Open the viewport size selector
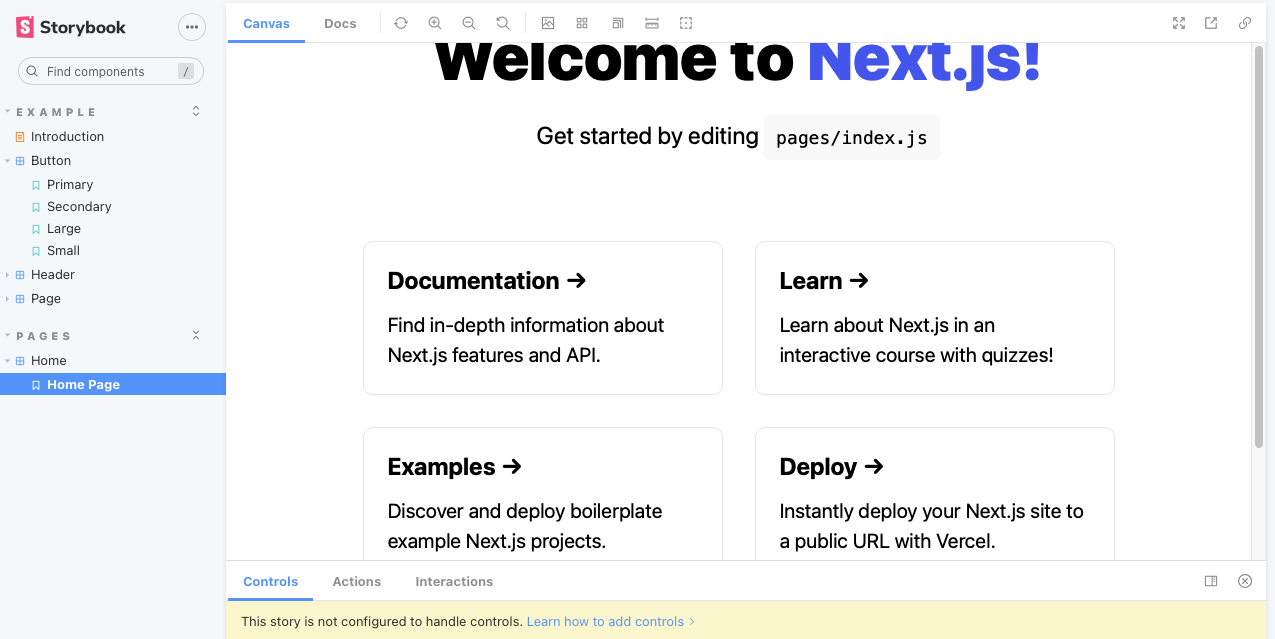Image resolution: width=1275 pixels, height=639 pixels. (x=618, y=23)
